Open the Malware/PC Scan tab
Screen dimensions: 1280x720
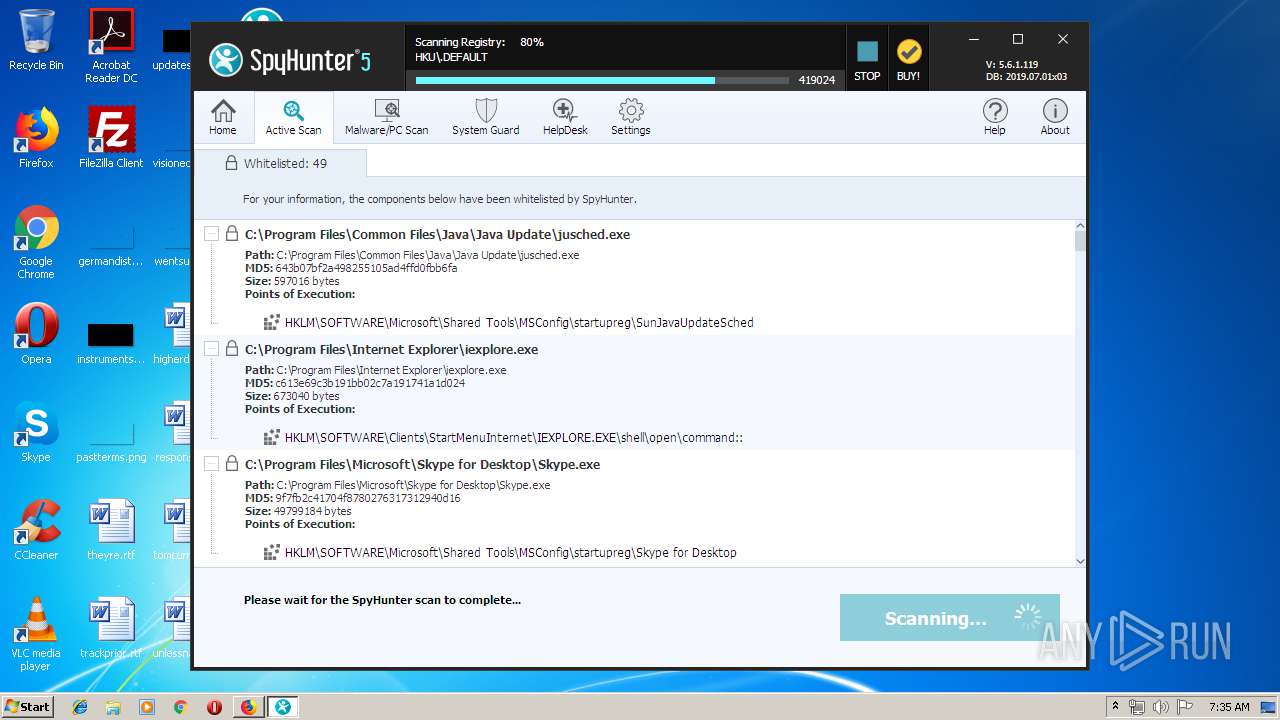pyautogui.click(x=386, y=117)
